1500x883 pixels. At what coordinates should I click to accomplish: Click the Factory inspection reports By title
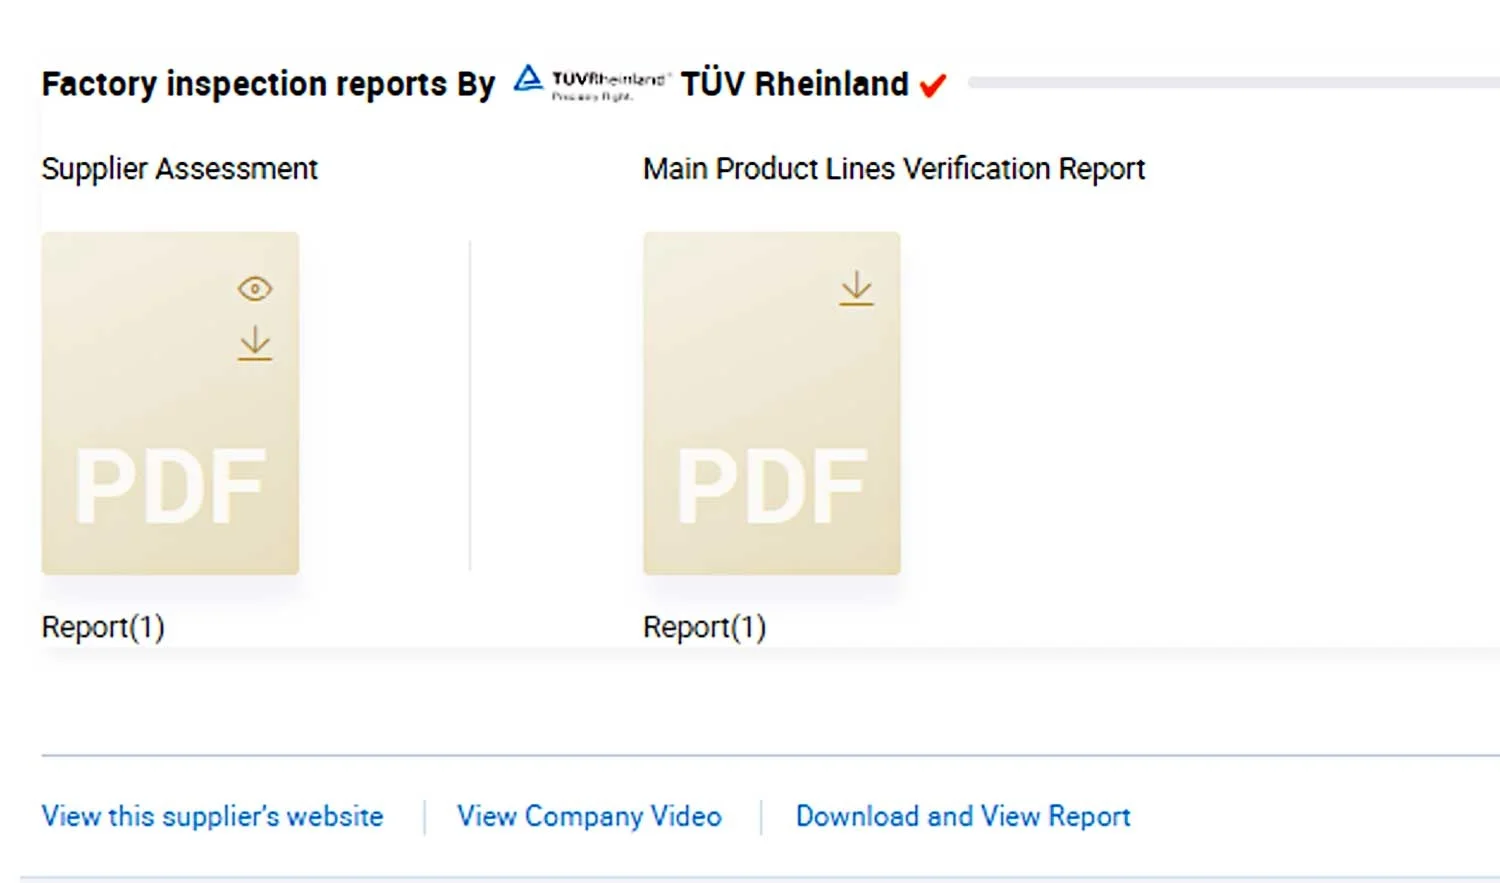click(268, 84)
